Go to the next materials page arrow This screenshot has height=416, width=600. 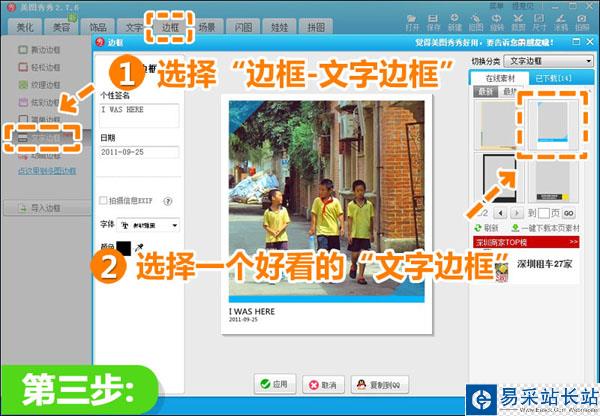tap(517, 213)
